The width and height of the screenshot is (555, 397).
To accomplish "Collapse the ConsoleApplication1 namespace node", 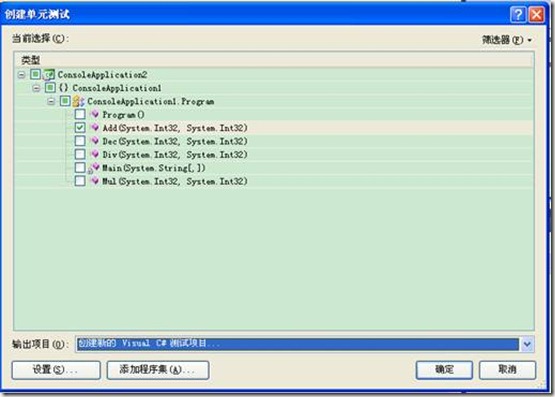I will click(x=36, y=88).
